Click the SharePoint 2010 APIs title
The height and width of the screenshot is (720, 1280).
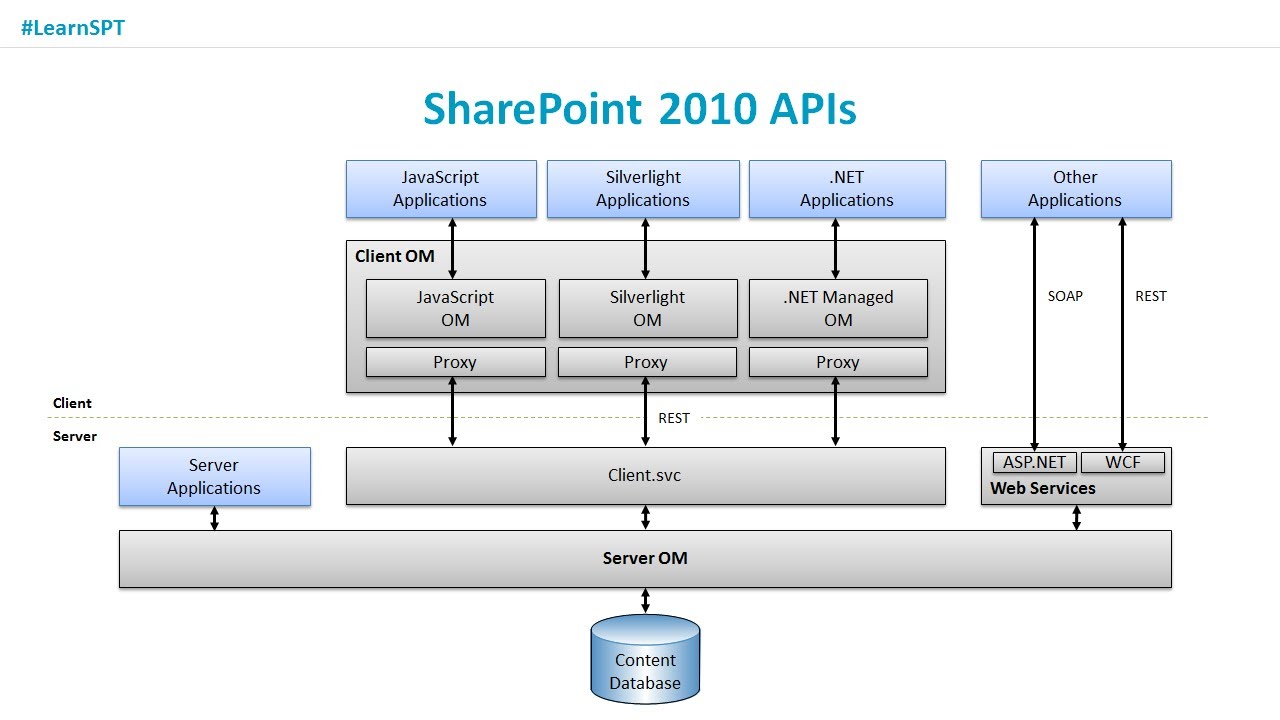click(640, 108)
